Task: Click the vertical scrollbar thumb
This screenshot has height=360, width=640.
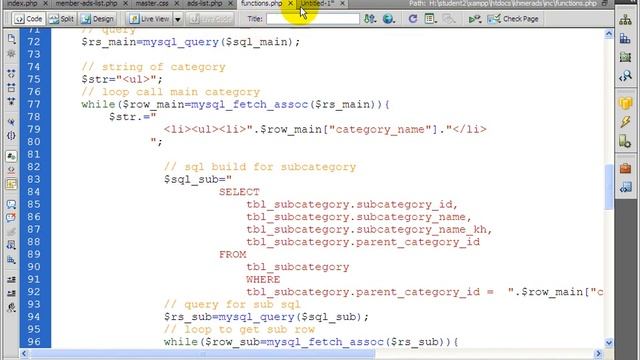Action: pyautogui.click(x=609, y=187)
